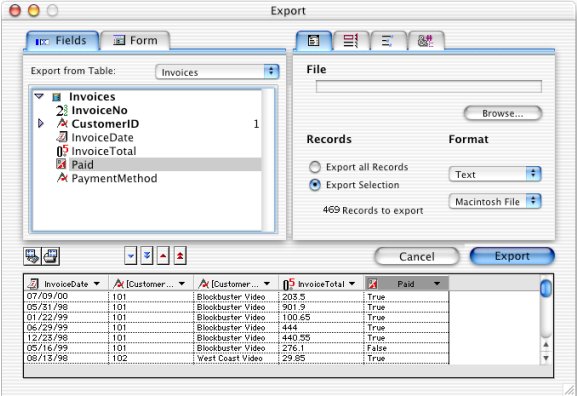Open the second options tab with red lines icon
Image resolution: width=577 pixels, height=396 pixels.
click(351, 40)
